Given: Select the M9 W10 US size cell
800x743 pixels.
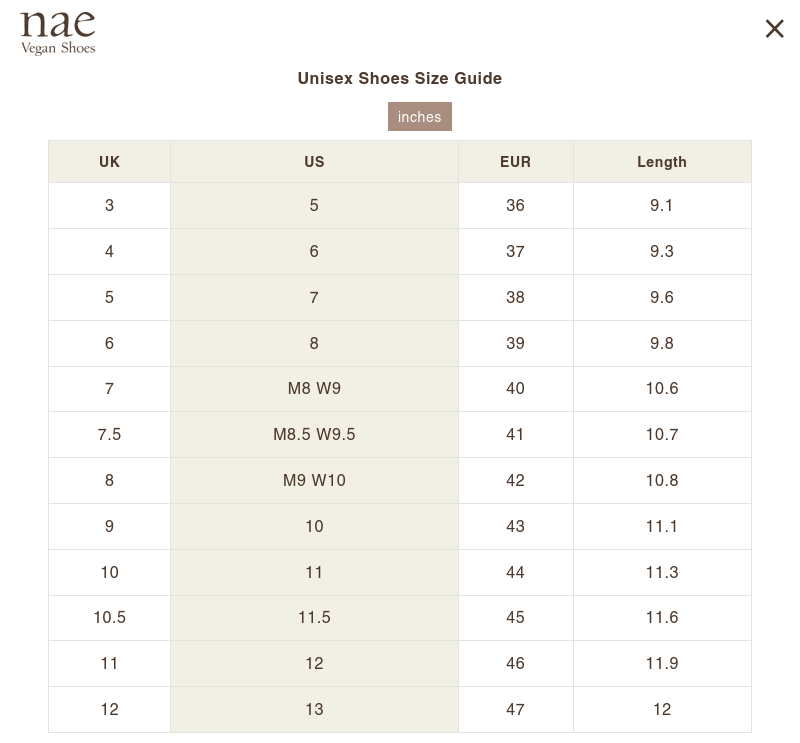Looking at the screenshot, I should point(314,481).
